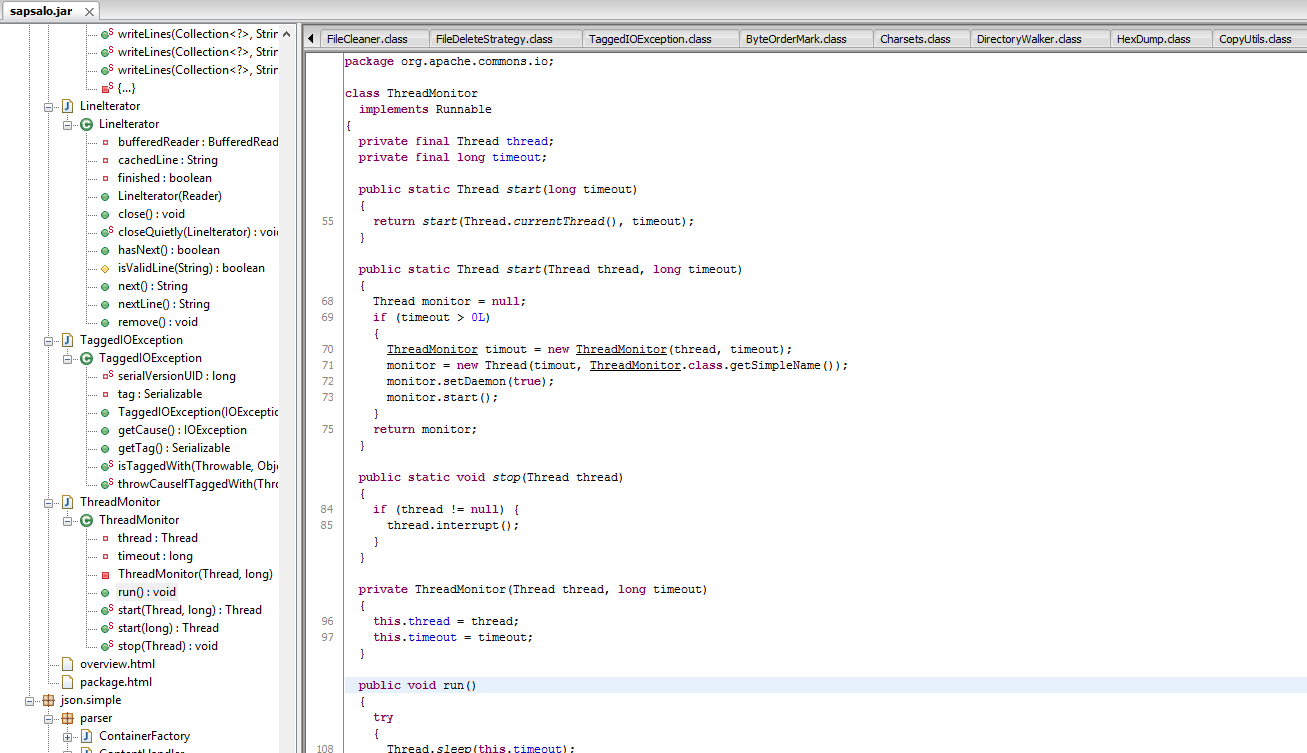Click the run() method green icon
The image size is (1307, 753).
pyautogui.click(x=105, y=592)
